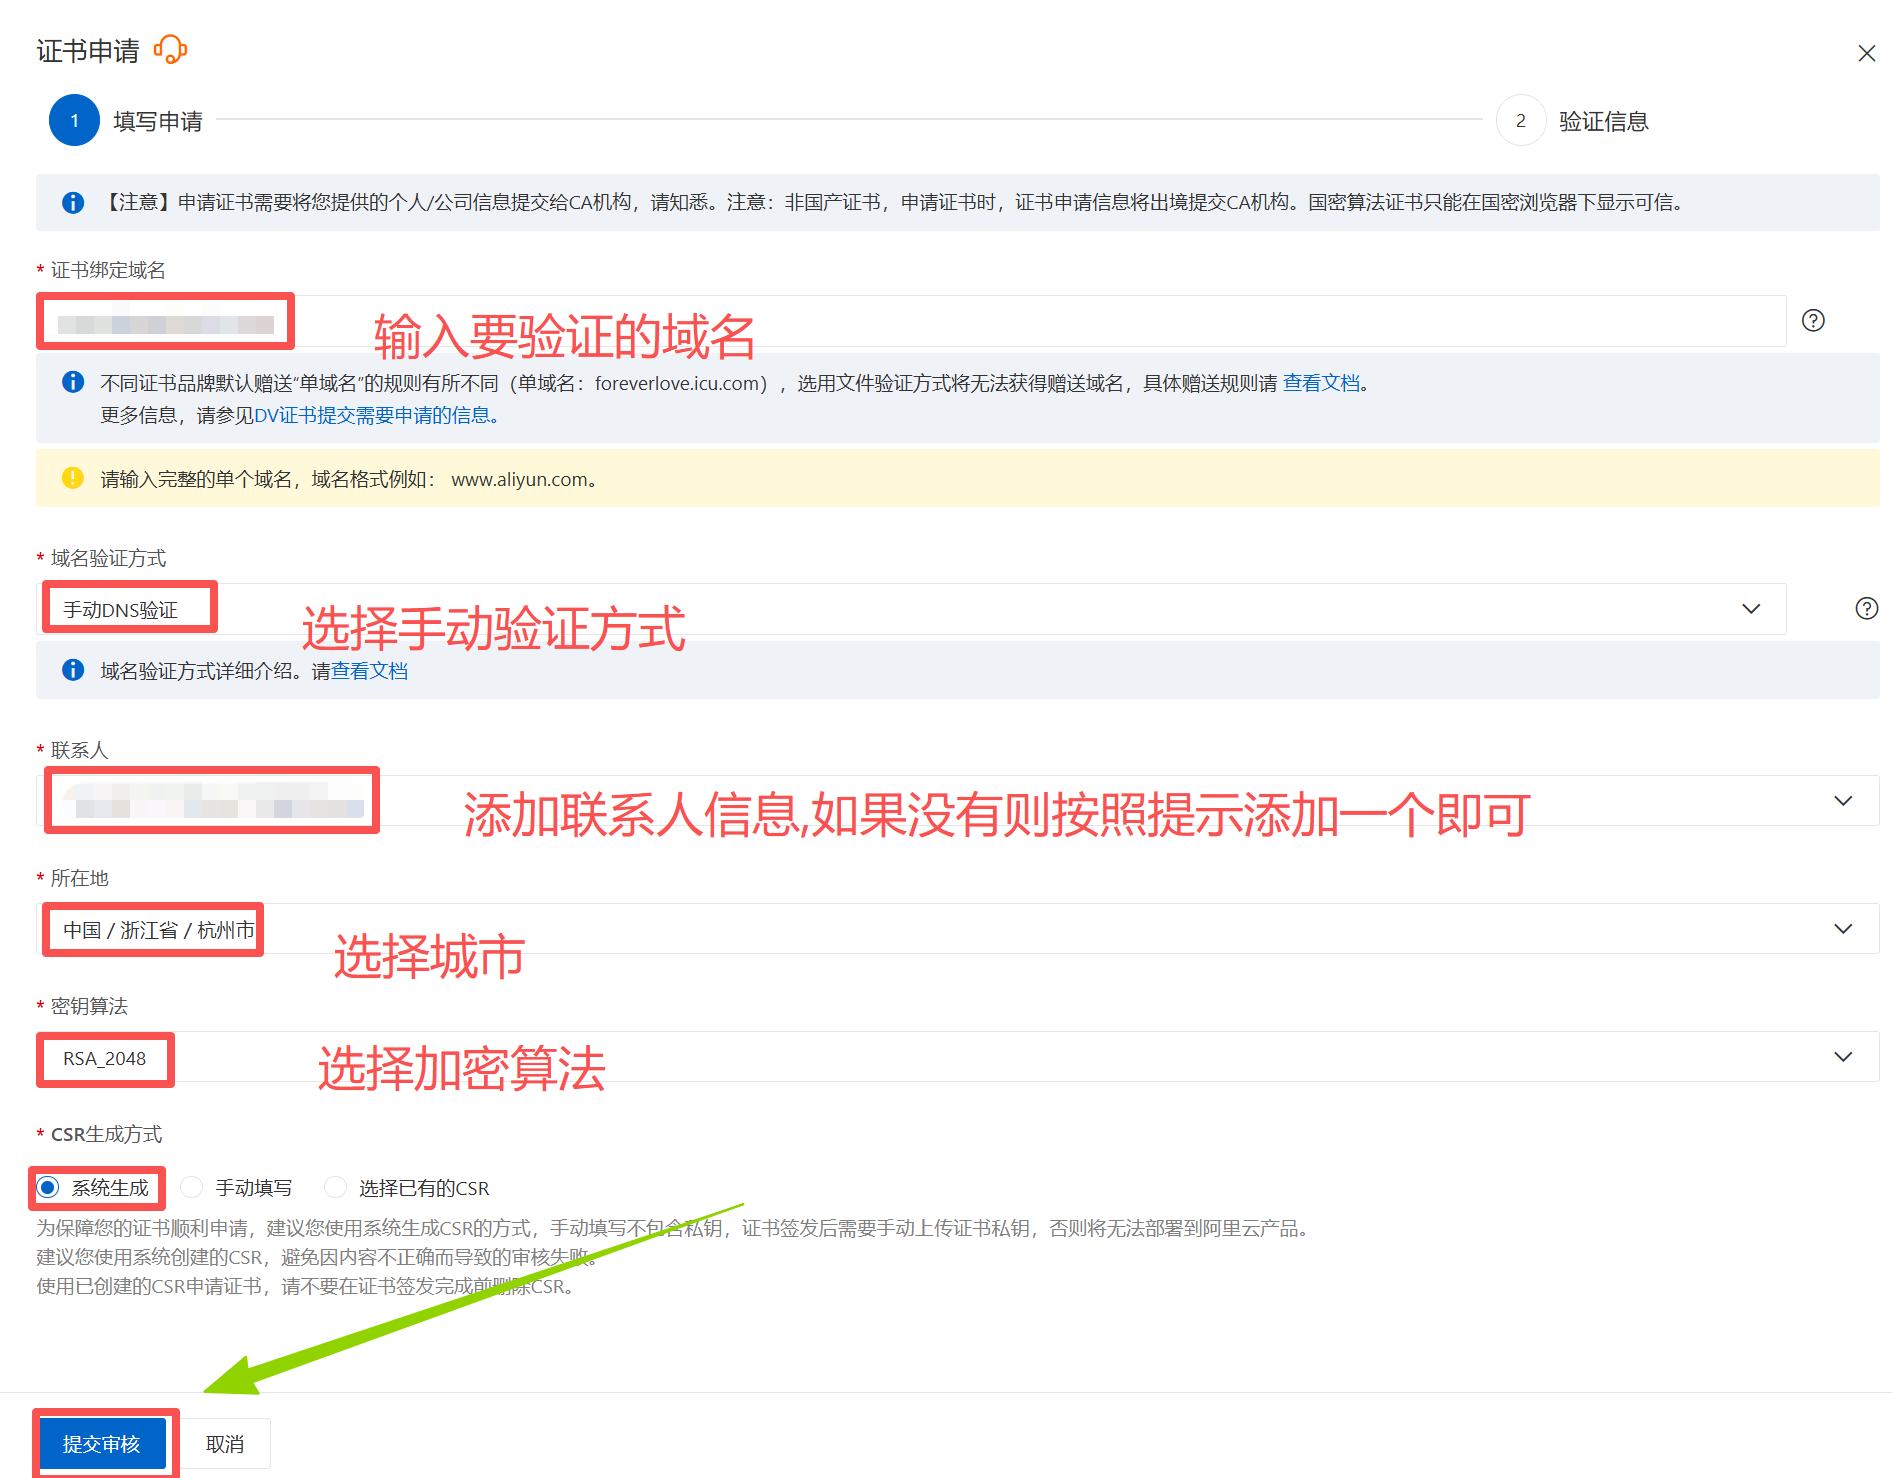The width and height of the screenshot is (1892, 1478).
Task: Click the 证书绑定域名 input field
Action: 911,321
